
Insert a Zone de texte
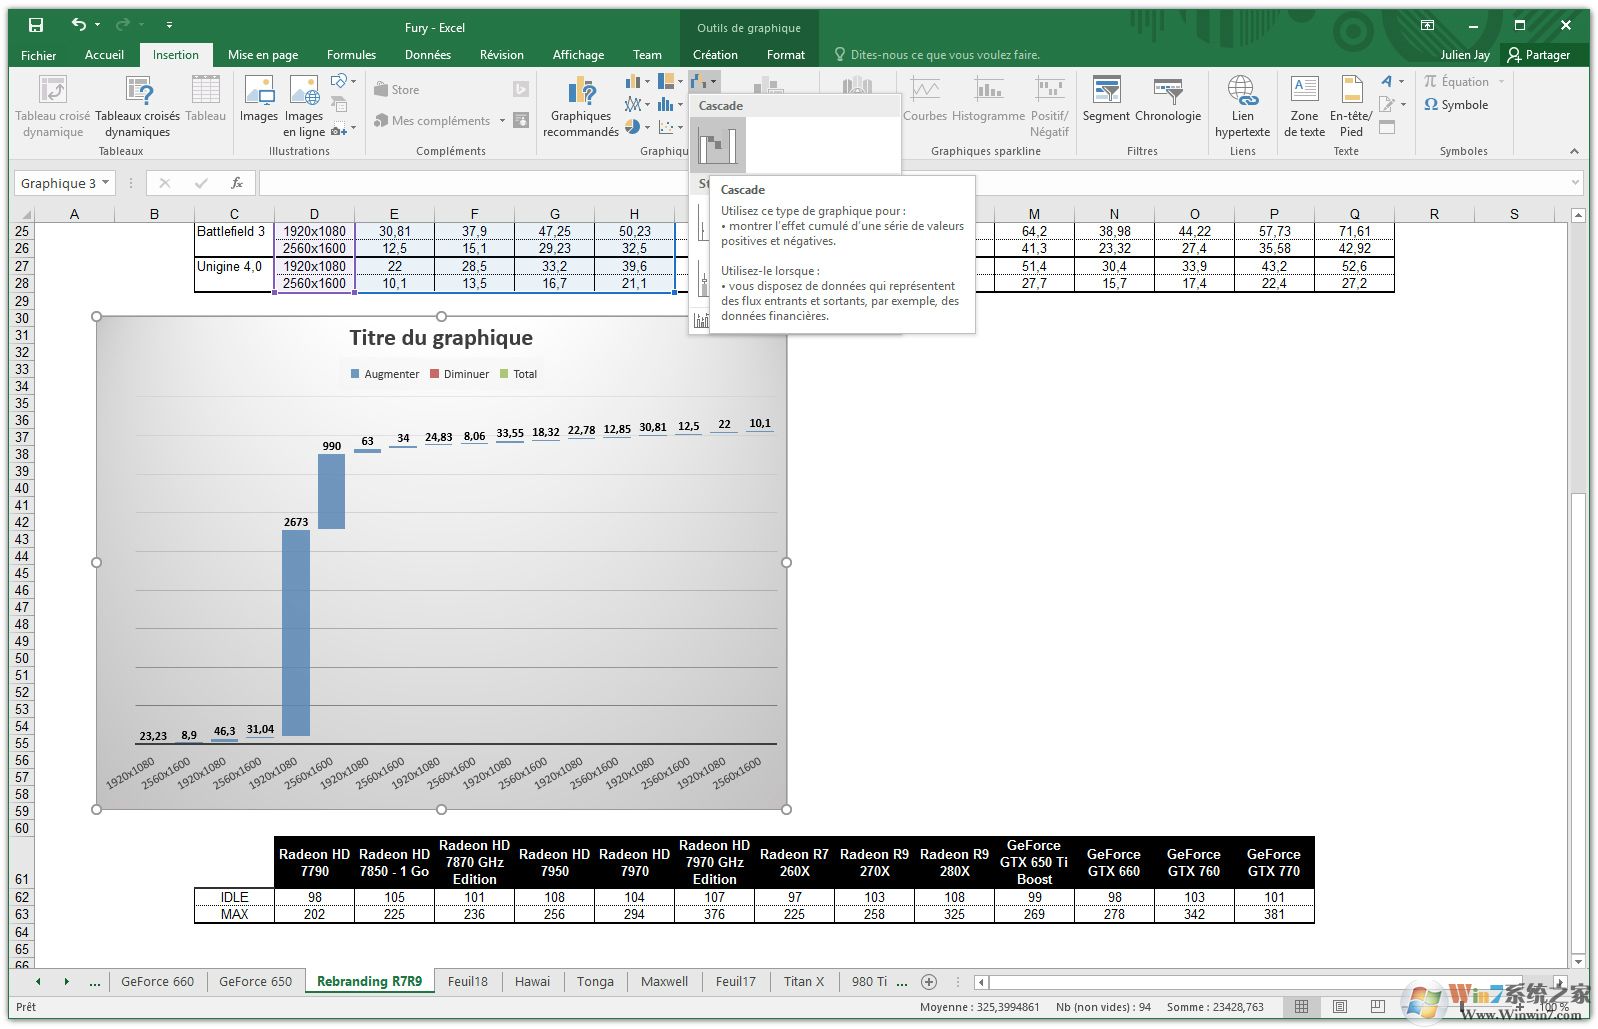click(x=1304, y=108)
